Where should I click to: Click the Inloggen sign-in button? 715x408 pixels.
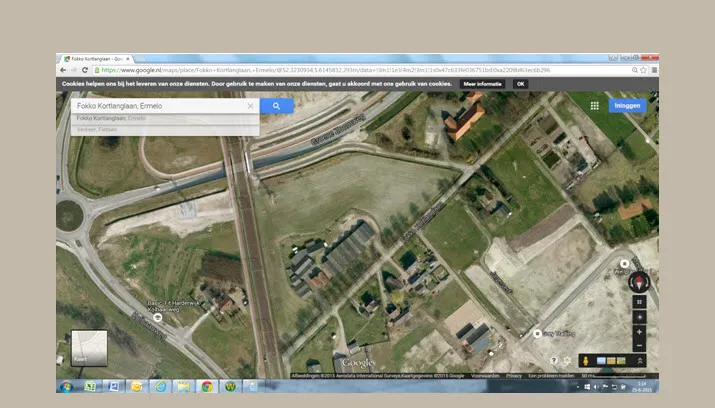coord(627,105)
